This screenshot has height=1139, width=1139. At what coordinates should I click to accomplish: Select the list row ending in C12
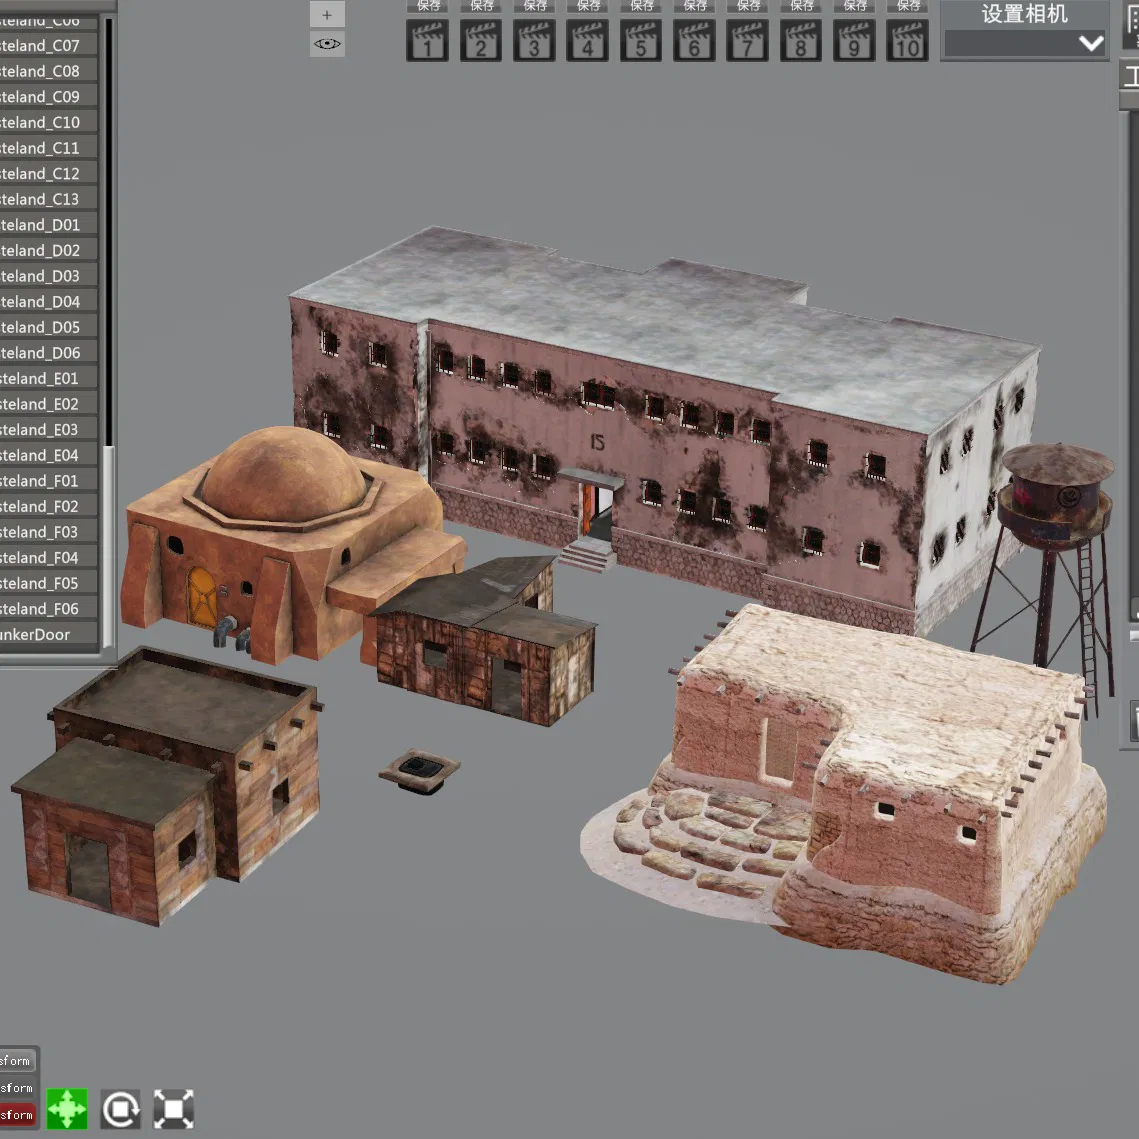[x=49, y=174]
